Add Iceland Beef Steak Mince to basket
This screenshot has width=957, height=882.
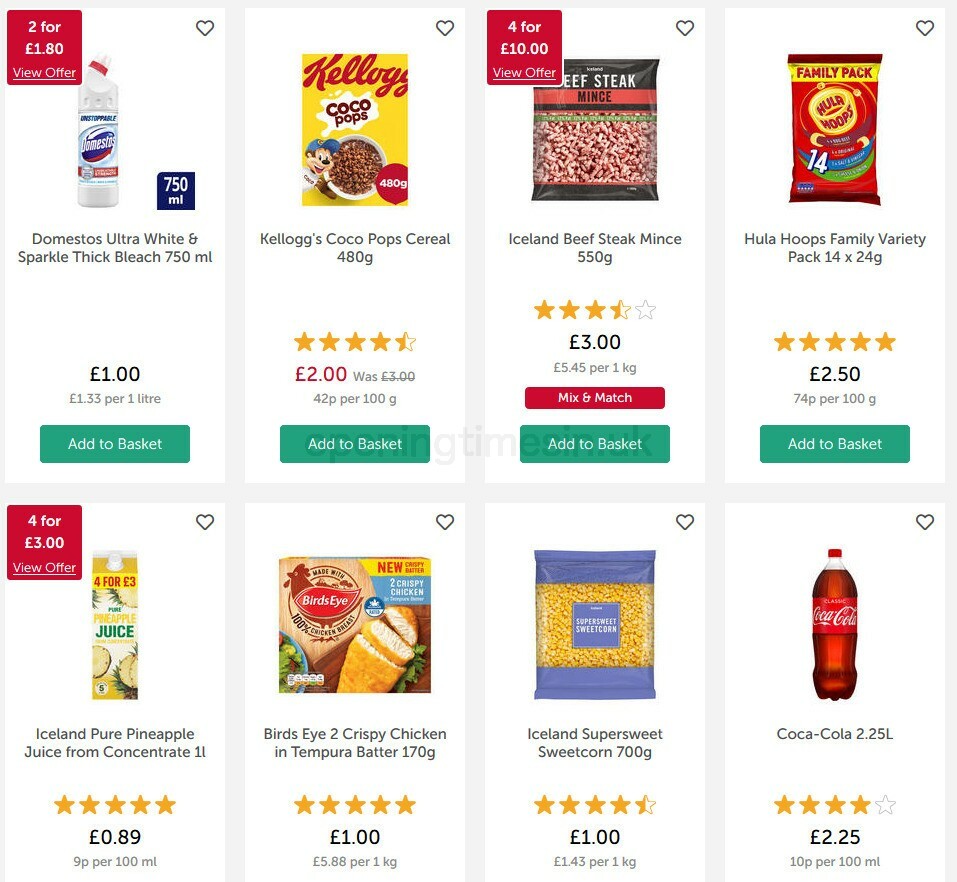point(595,443)
